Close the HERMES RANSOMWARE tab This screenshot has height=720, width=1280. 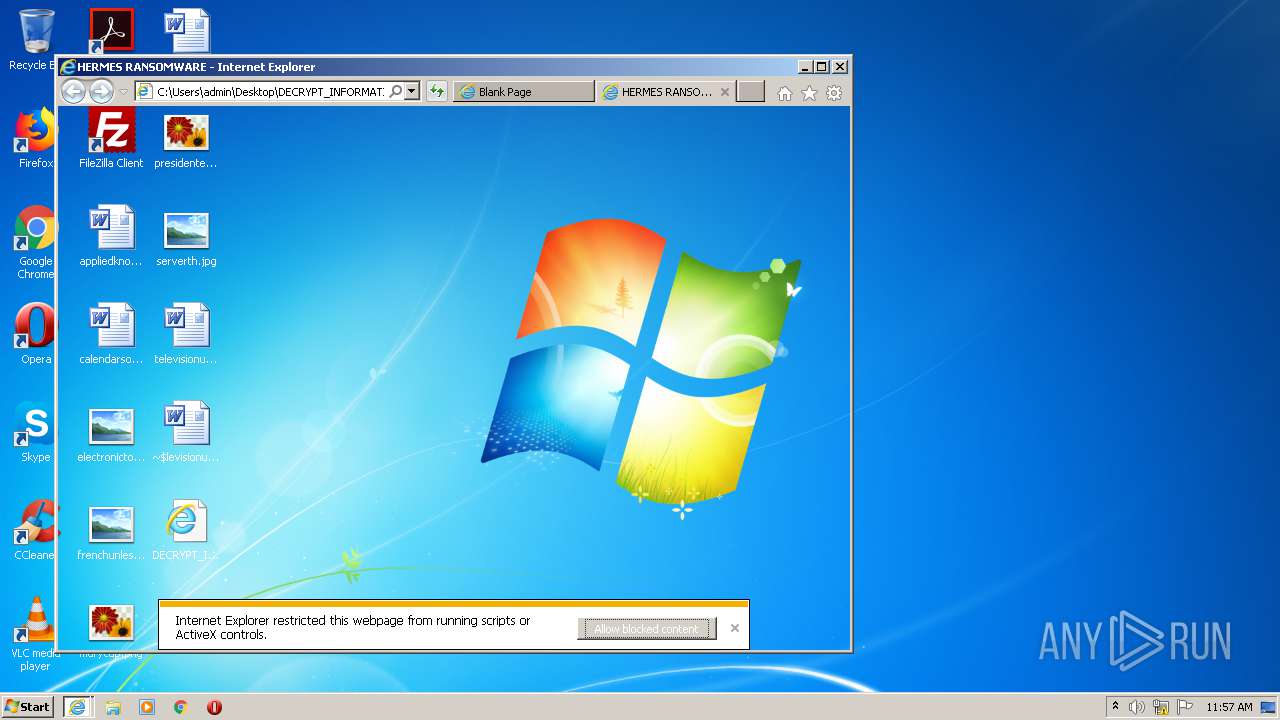tap(725, 92)
